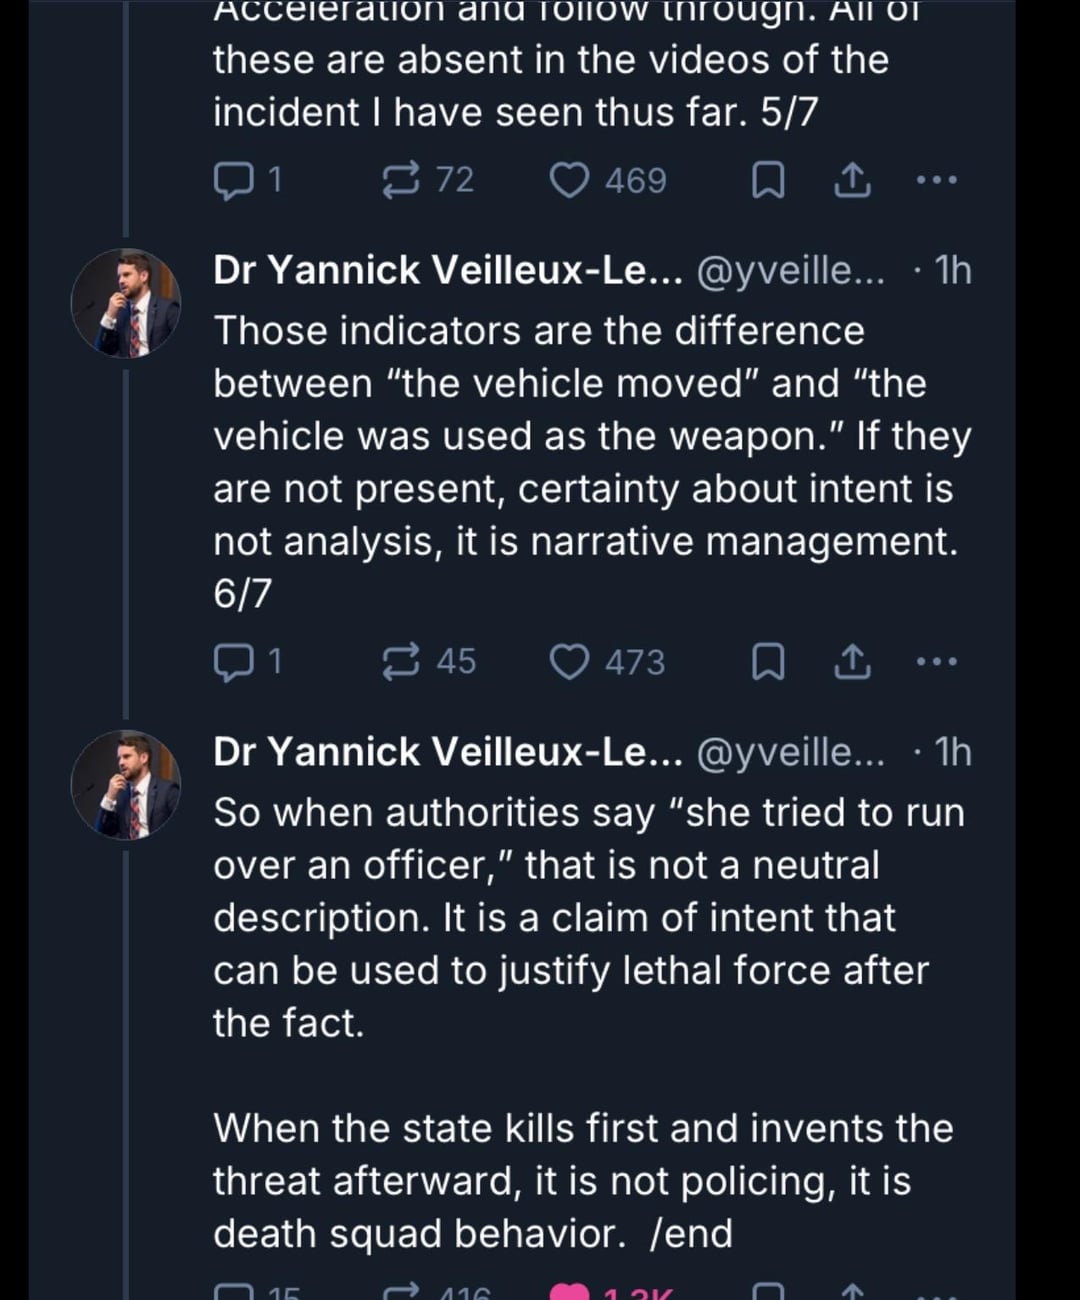Open the @yveille handle on the /end tweet
The height and width of the screenshot is (1300, 1080).
pos(789,753)
